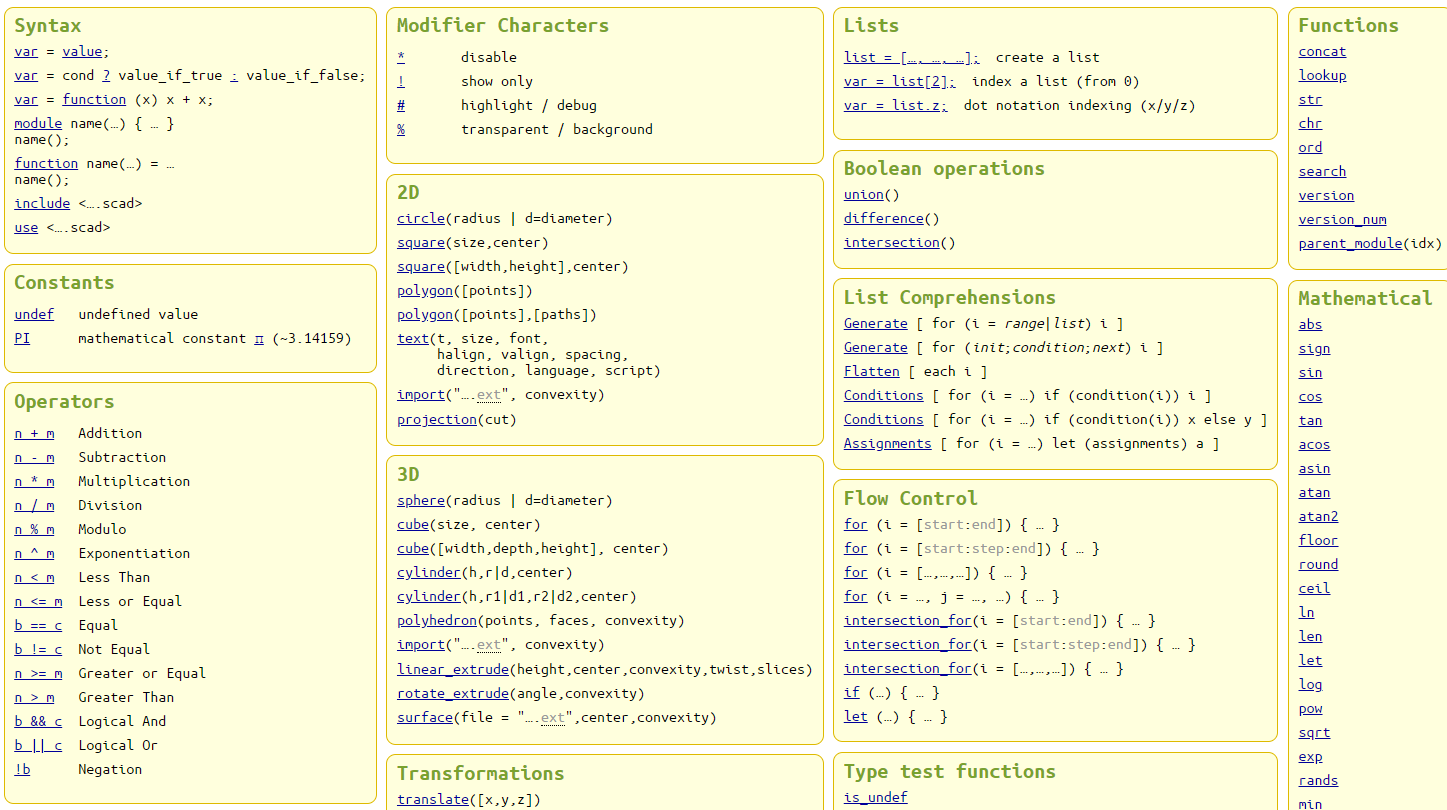Click the sqrt link in Mathematical
The height and width of the screenshot is (810, 1447).
(1314, 733)
